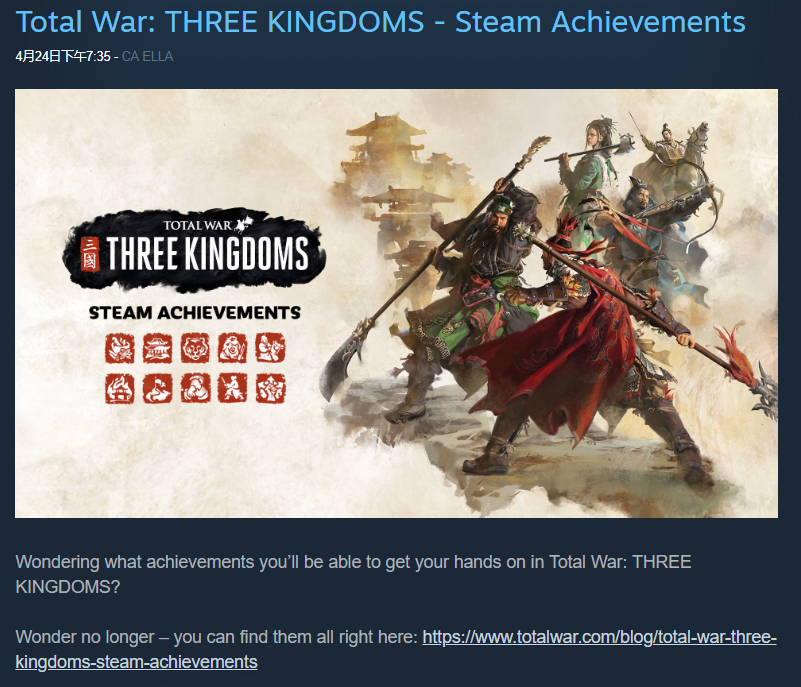This screenshot has width=801, height=687.
Task: Click the Three Kingdoms banner image
Action: pos(396,303)
